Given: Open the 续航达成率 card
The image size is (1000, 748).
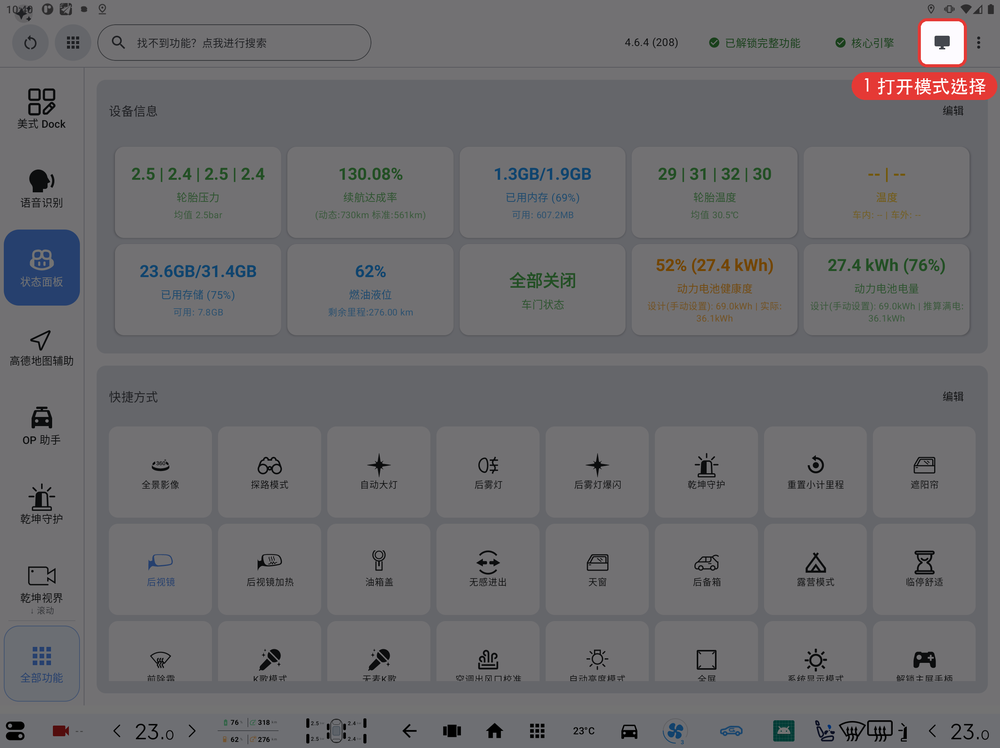Looking at the screenshot, I should [x=371, y=193].
